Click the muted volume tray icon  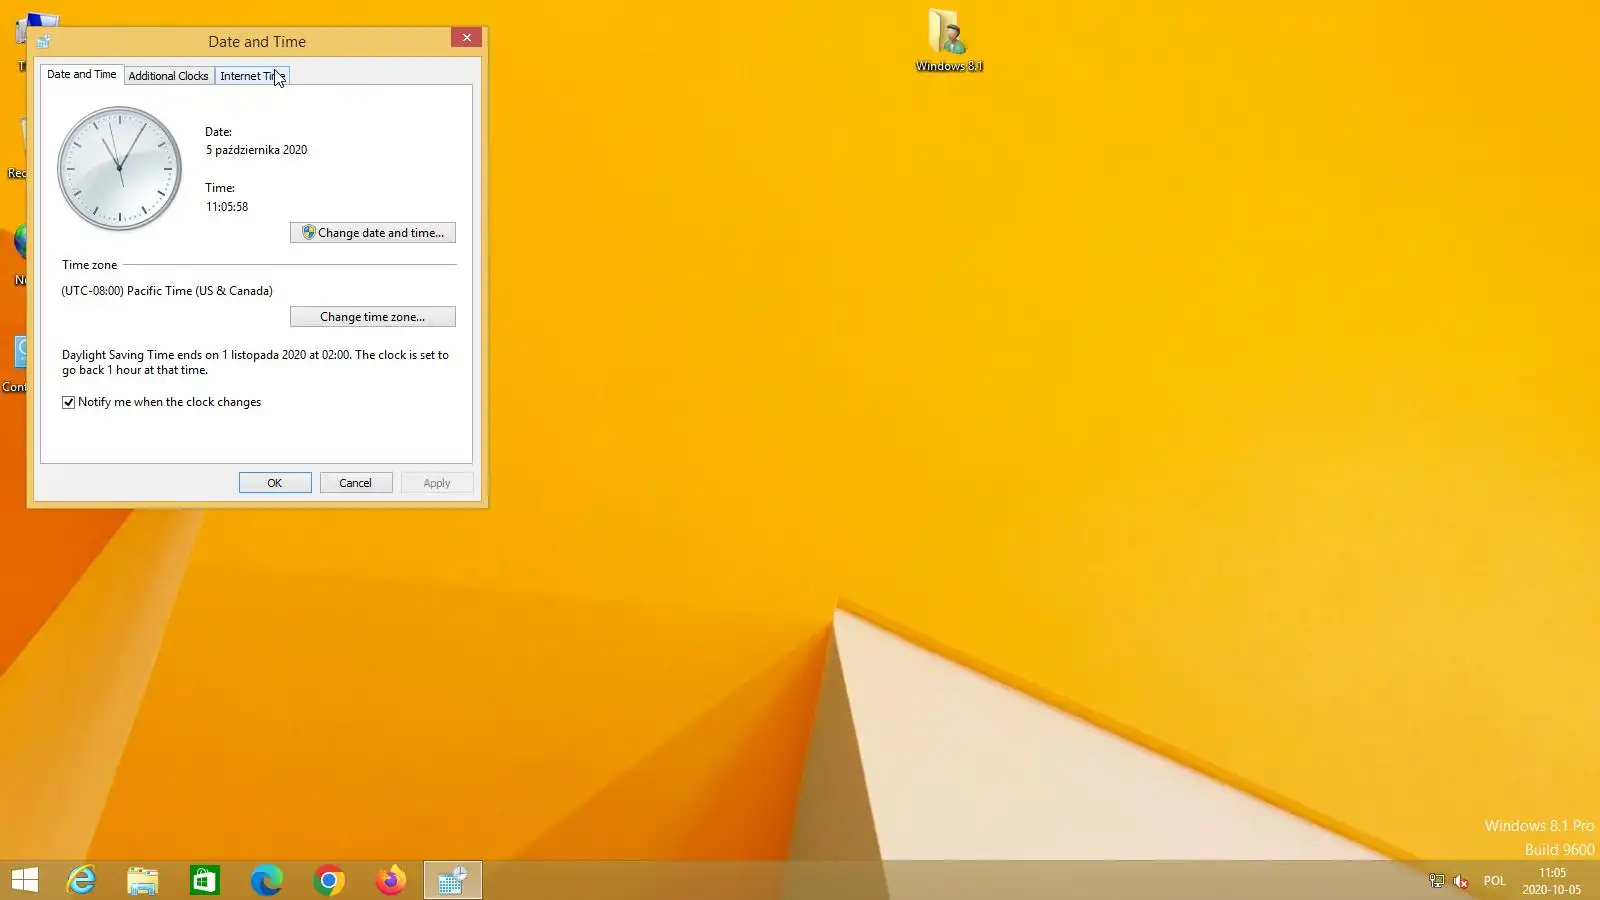(x=1461, y=881)
